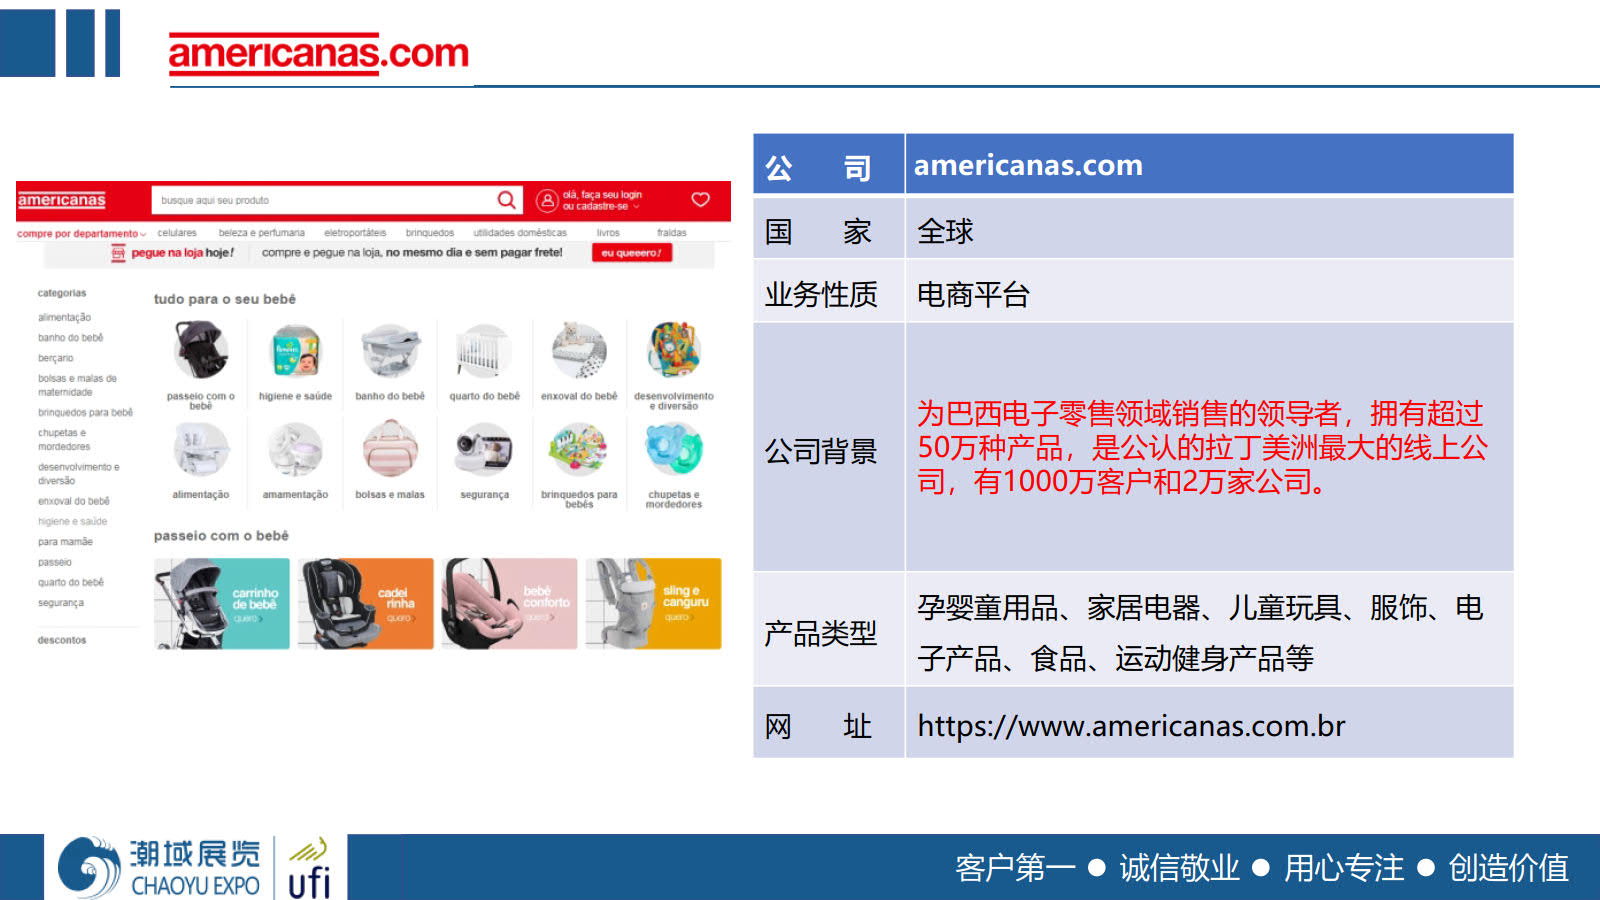Open the 'bebê conforto' pink banner
This screenshot has height=900, width=1600.
(510, 604)
